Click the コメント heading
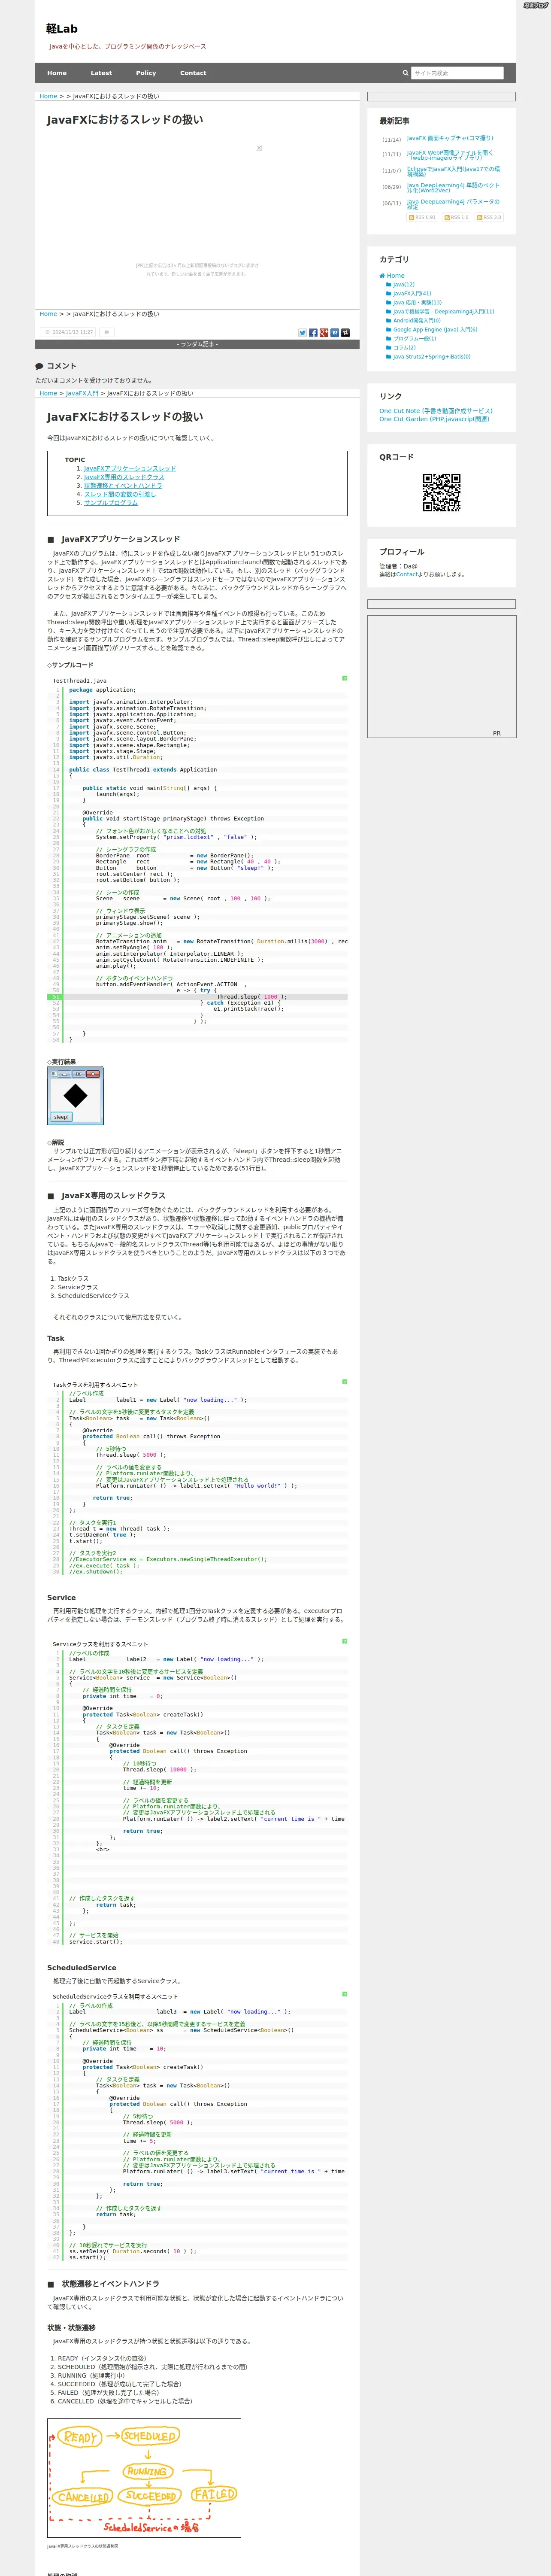Screen dimensions: 551x2576 point(56,366)
